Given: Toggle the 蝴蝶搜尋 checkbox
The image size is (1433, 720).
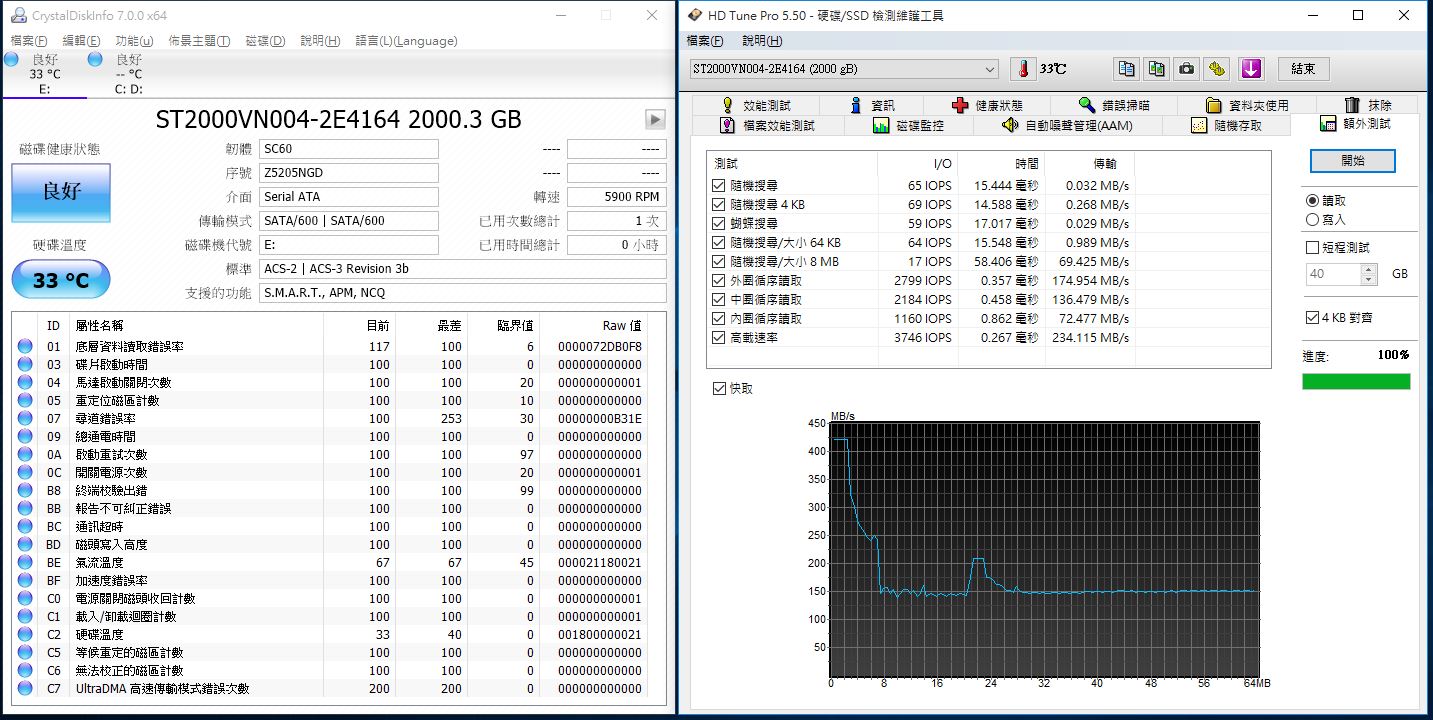Looking at the screenshot, I should click(x=718, y=224).
